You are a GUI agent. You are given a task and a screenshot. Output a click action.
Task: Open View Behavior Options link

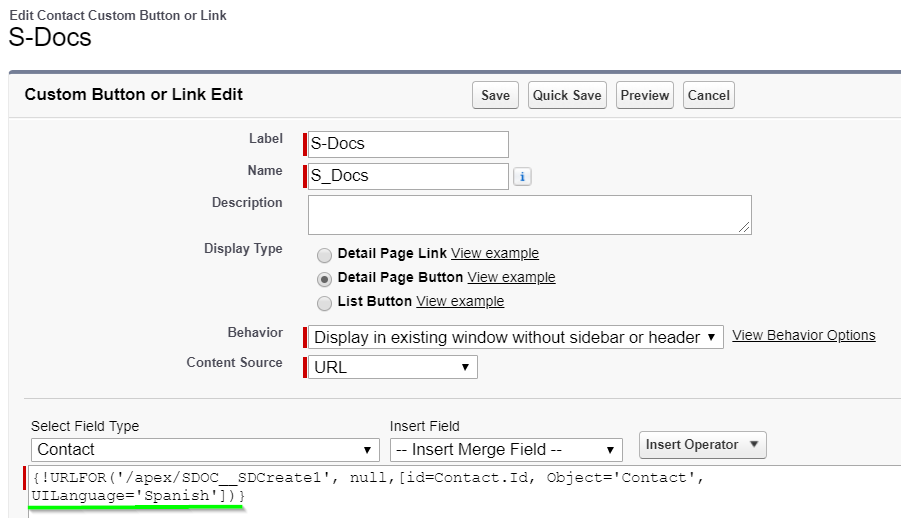803,335
